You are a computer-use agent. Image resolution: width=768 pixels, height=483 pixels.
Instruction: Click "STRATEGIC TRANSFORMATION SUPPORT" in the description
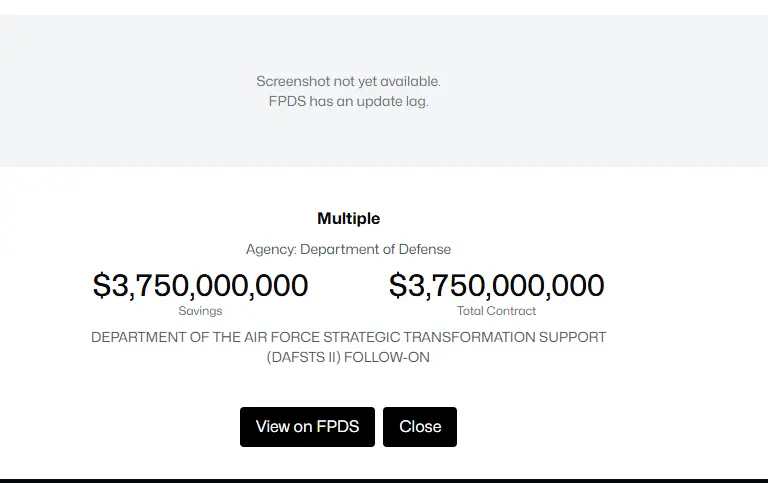pyautogui.click(x=450, y=338)
